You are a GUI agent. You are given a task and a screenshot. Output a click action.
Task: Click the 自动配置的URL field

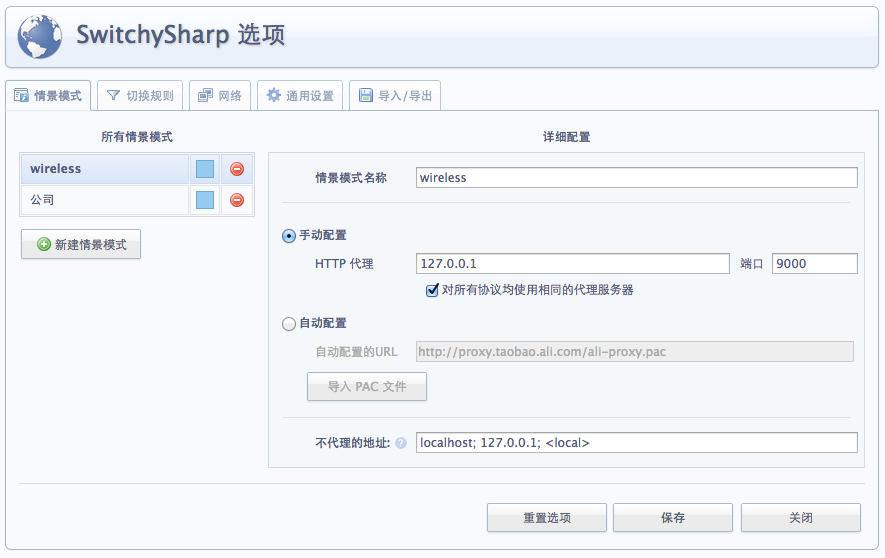[x=635, y=352]
